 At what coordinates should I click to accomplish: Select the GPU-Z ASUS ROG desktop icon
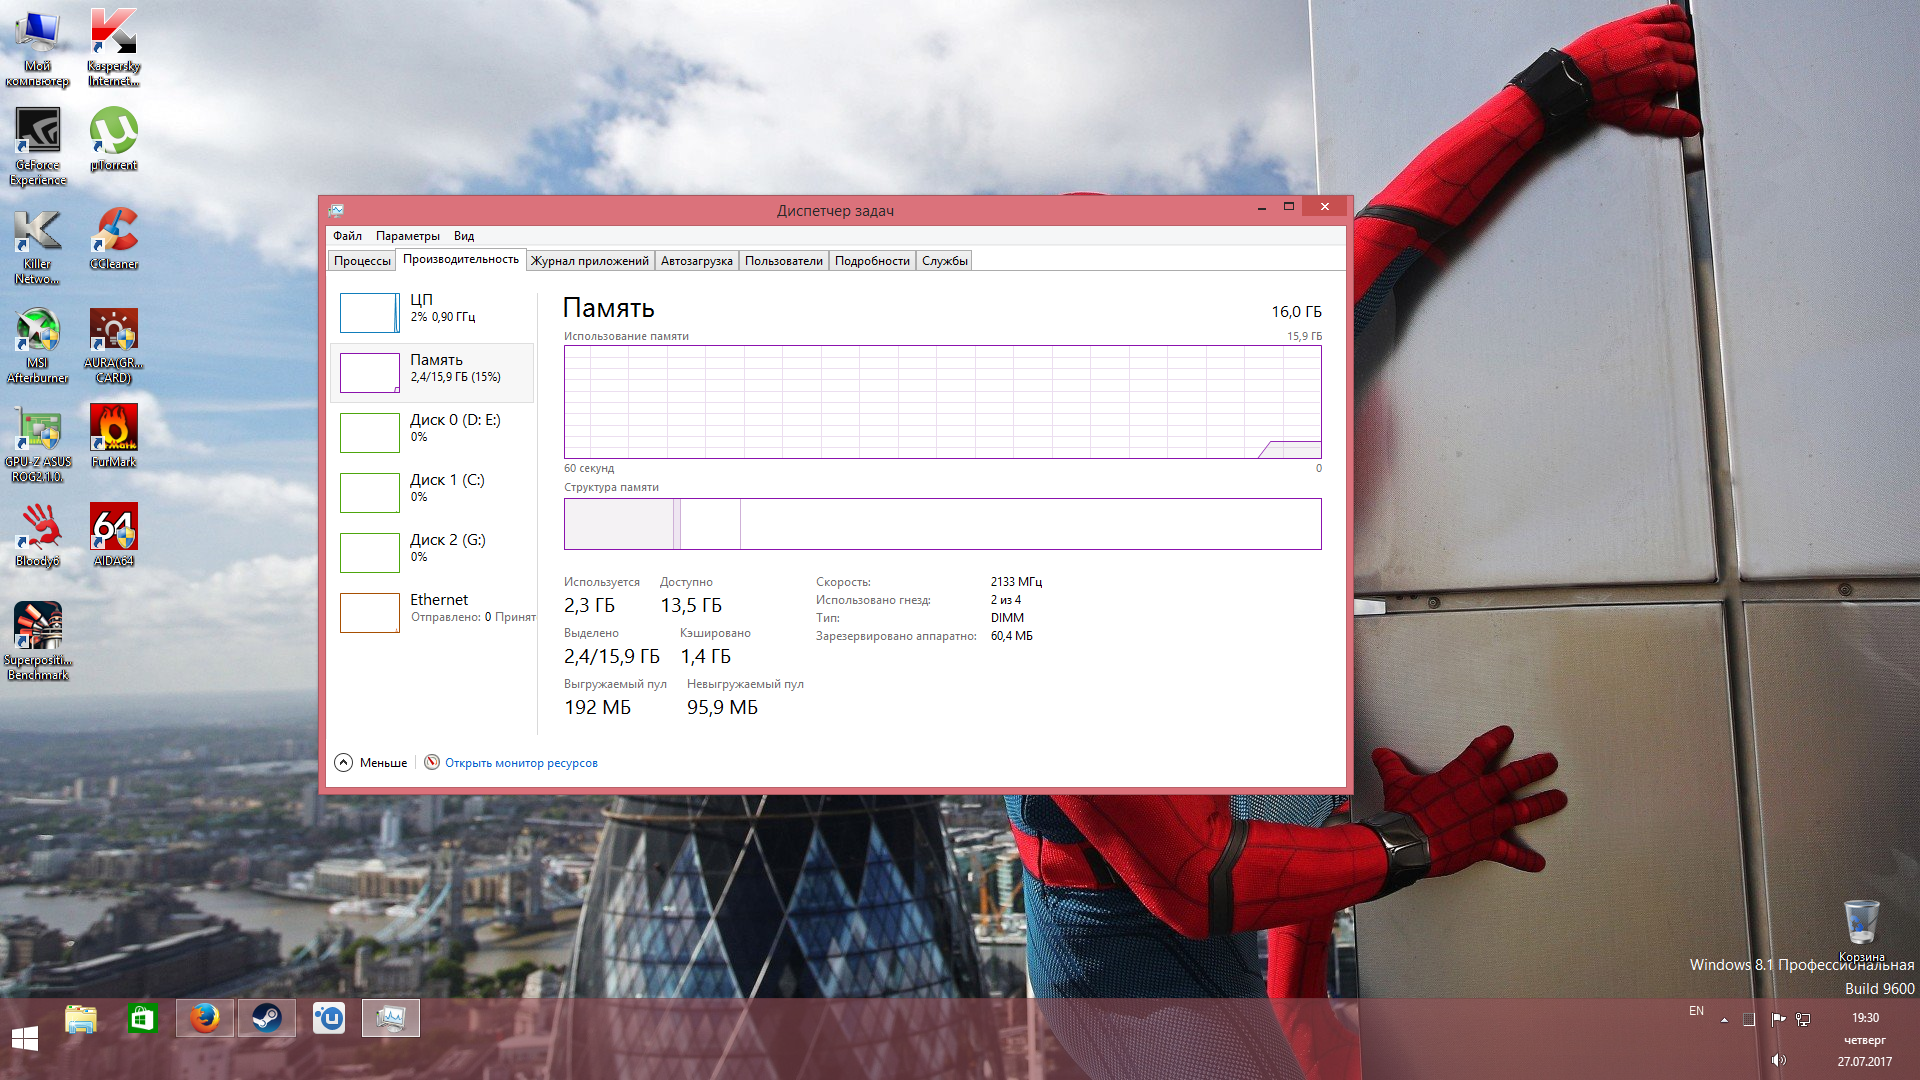[x=38, y=443]
